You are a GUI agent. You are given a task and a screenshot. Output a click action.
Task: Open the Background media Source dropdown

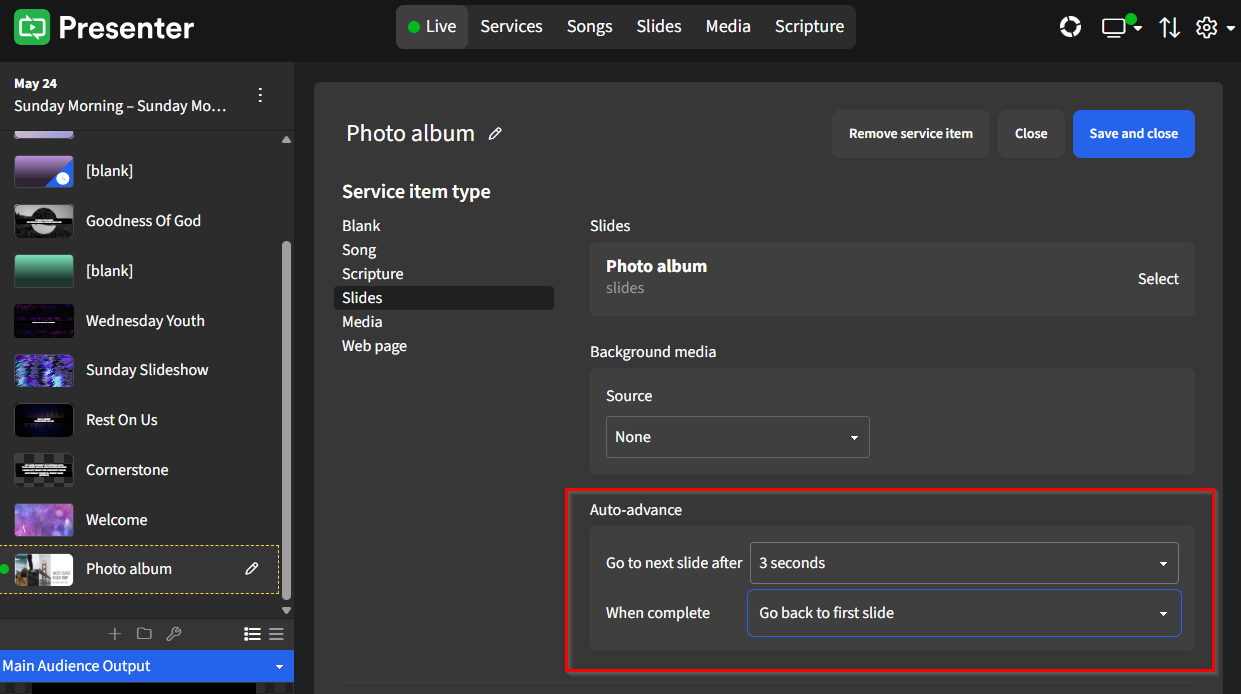pyautogui.click(x=737, y=437)
